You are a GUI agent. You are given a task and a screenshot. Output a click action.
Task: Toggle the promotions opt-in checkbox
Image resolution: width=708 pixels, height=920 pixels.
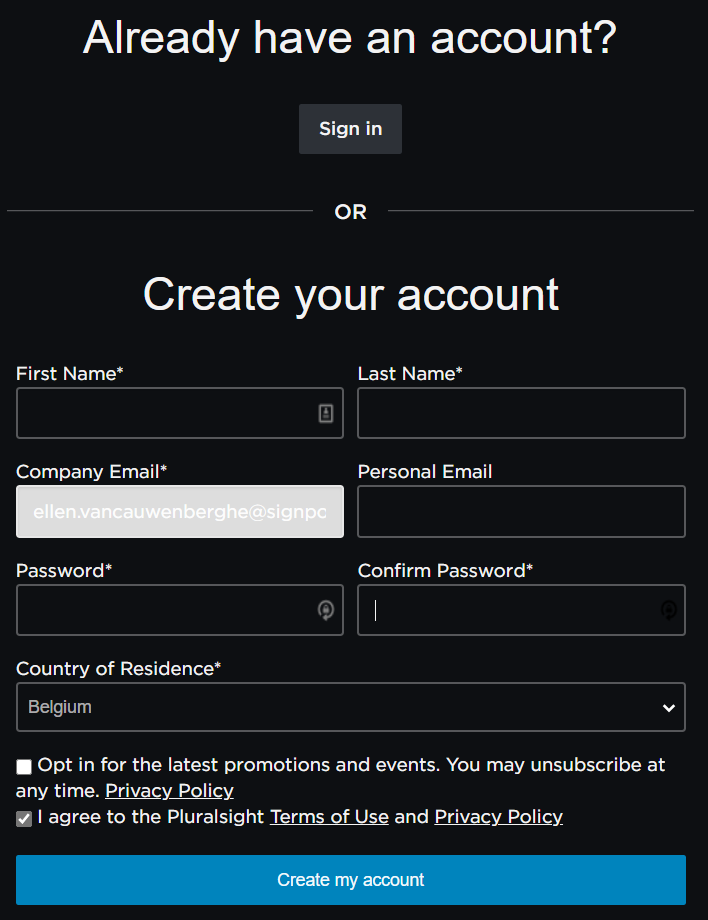(x=24, y=766)
